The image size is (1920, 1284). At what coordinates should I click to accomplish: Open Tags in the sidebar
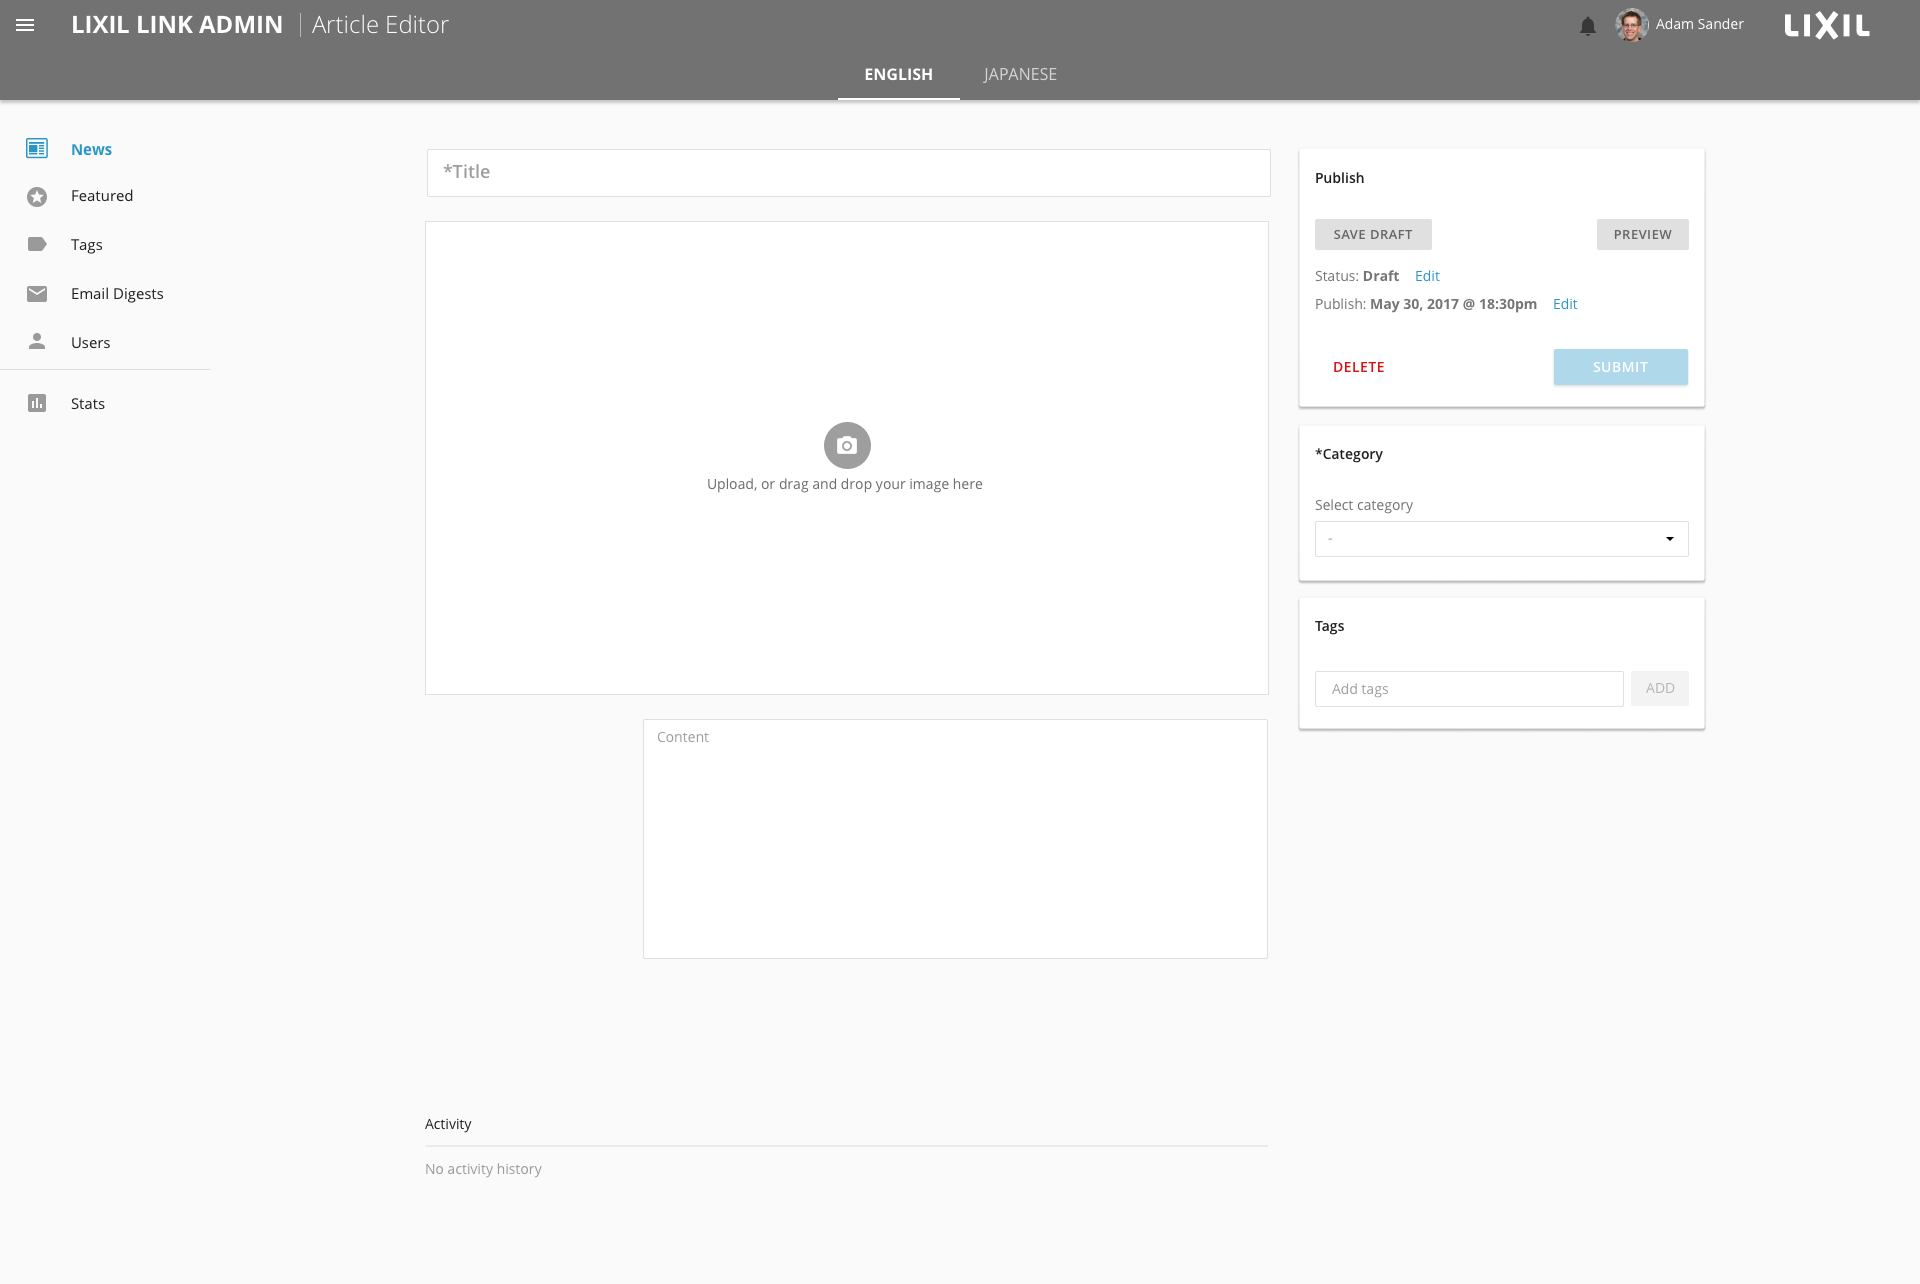(87, 245)
